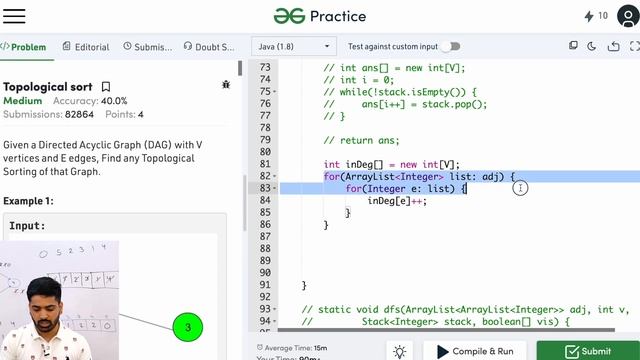Expand the editor to fullscreen
640x360 pixels.
634,46
